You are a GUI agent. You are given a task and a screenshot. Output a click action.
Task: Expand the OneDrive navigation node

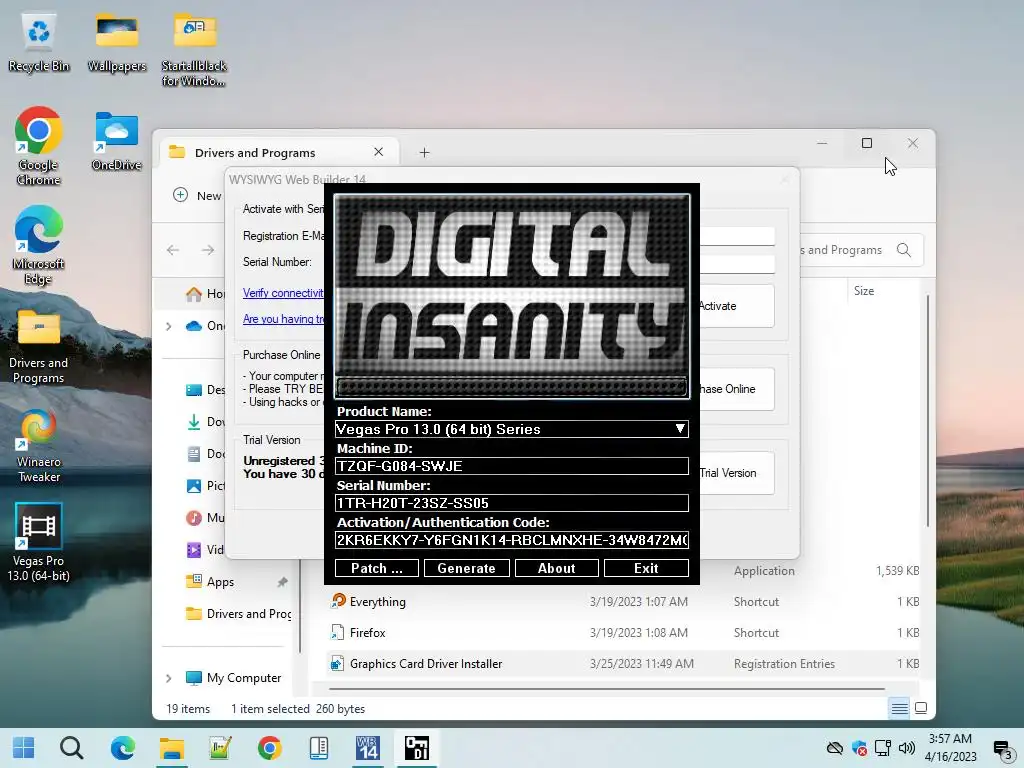click(x=168, y=326)
